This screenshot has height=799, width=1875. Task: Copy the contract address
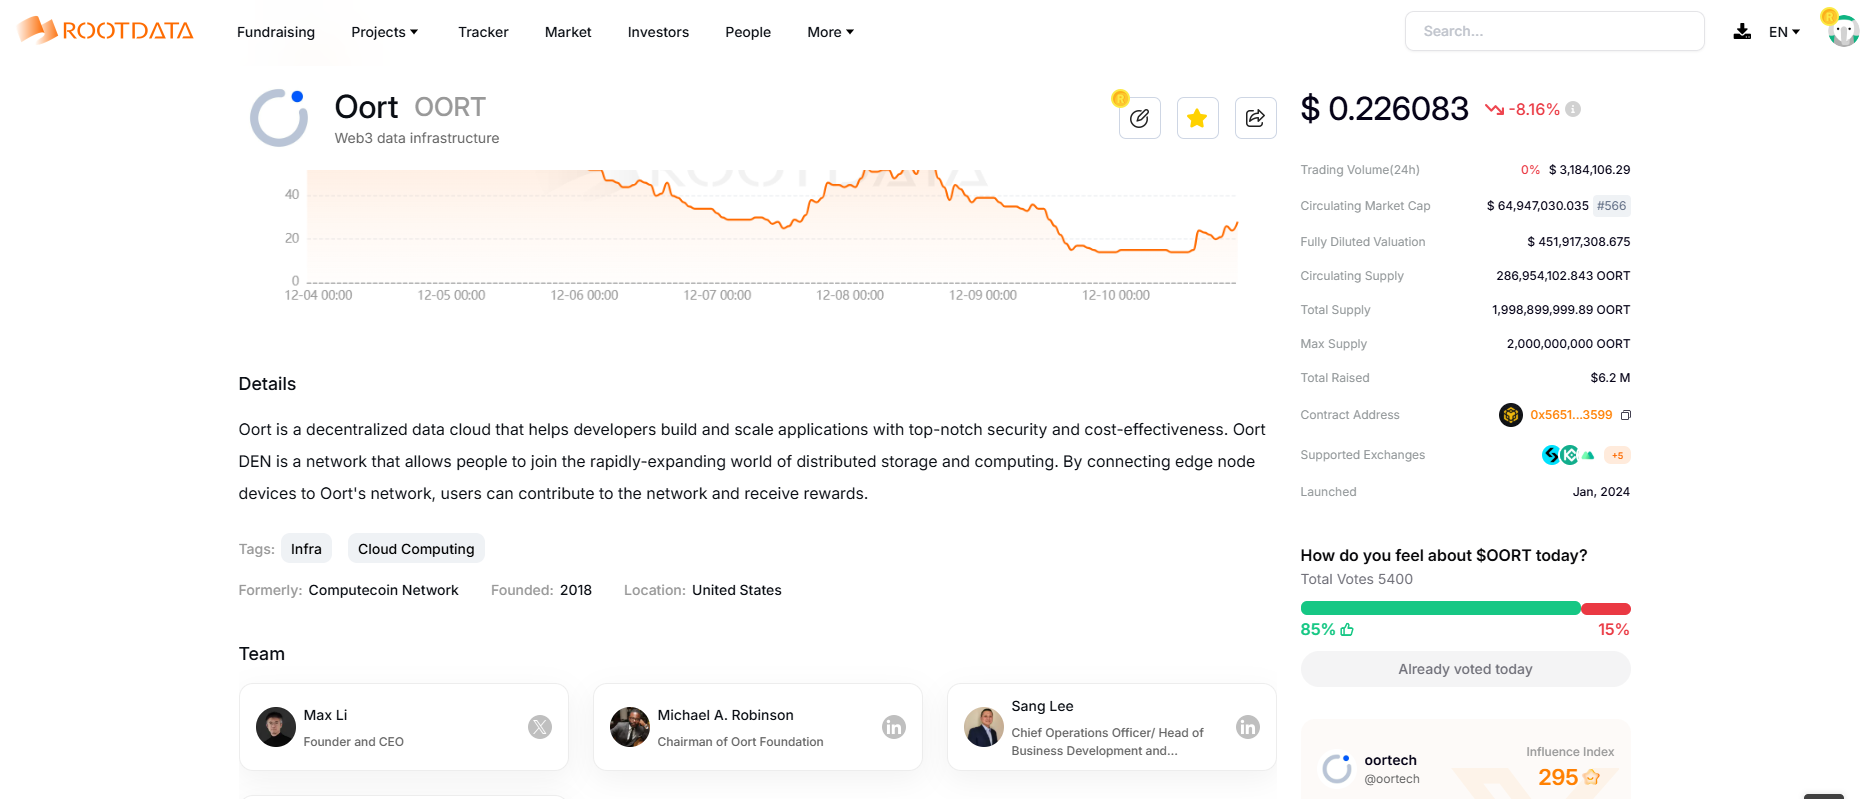click(1626, 415)
